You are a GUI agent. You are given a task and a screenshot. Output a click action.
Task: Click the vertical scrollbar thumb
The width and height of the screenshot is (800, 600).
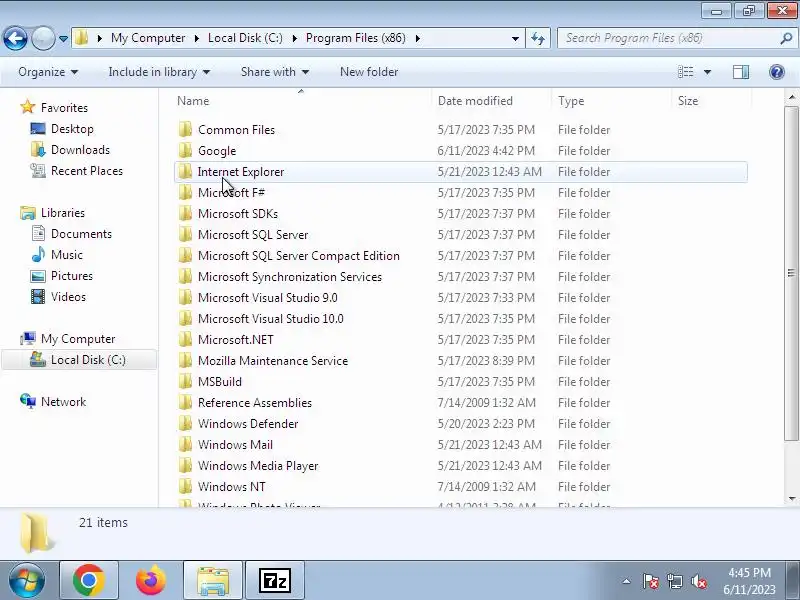tap(792, 273)
